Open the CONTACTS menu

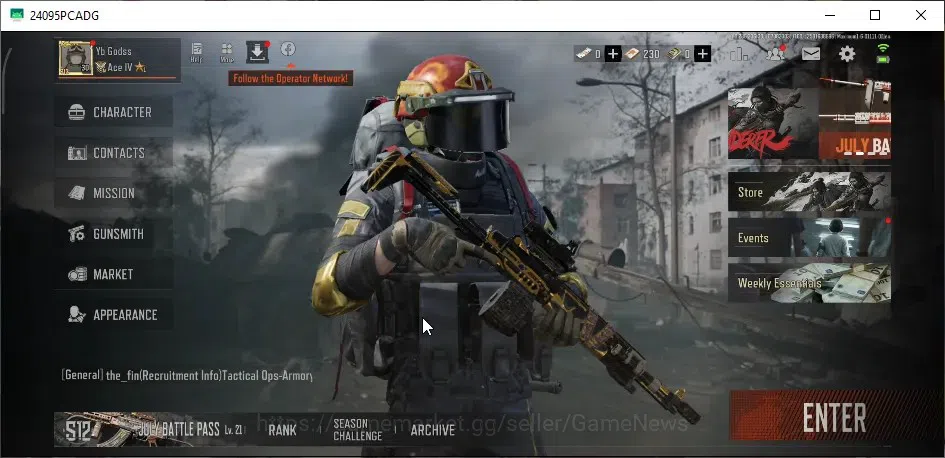(114, 153)
